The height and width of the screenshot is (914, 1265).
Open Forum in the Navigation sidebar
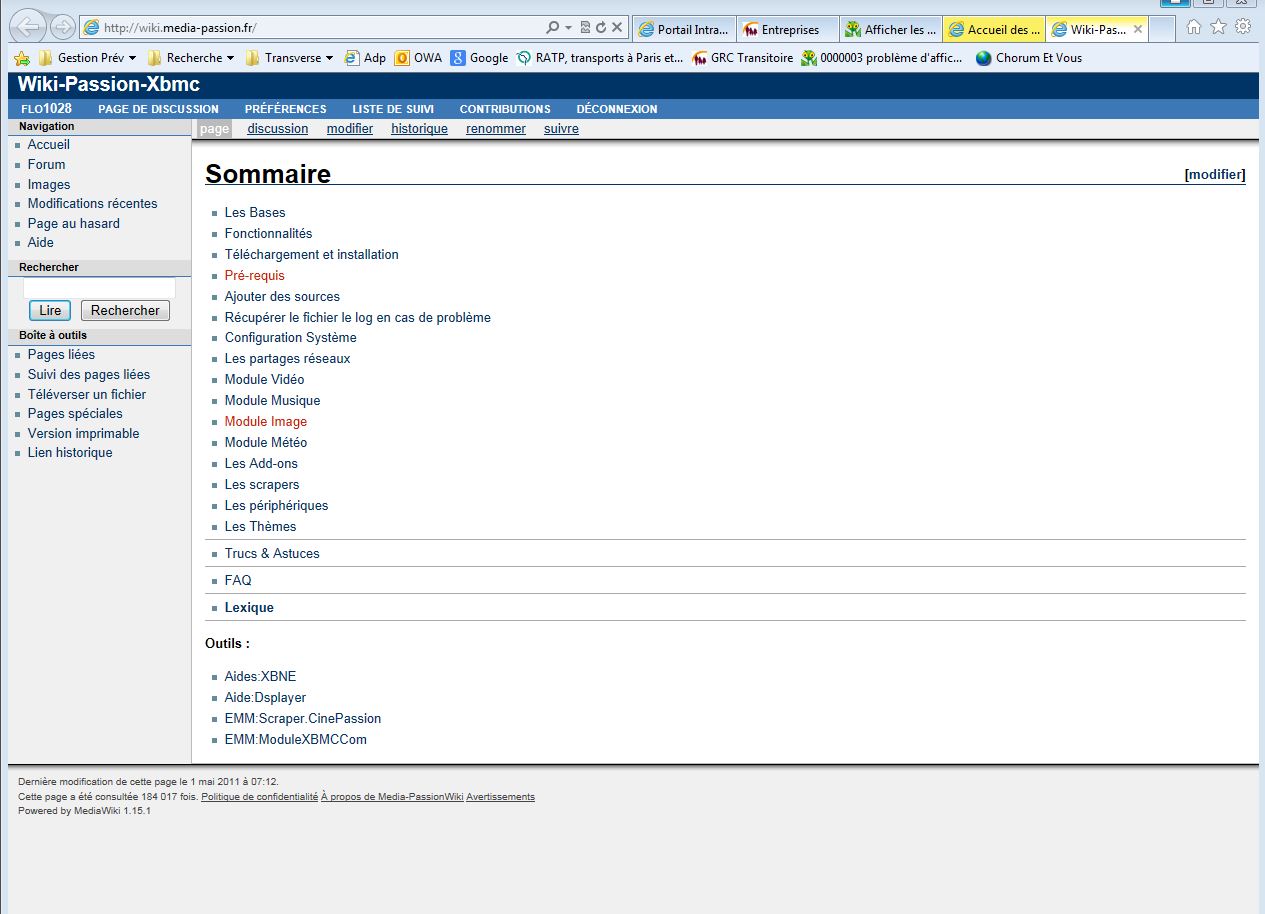click(46, 164)
